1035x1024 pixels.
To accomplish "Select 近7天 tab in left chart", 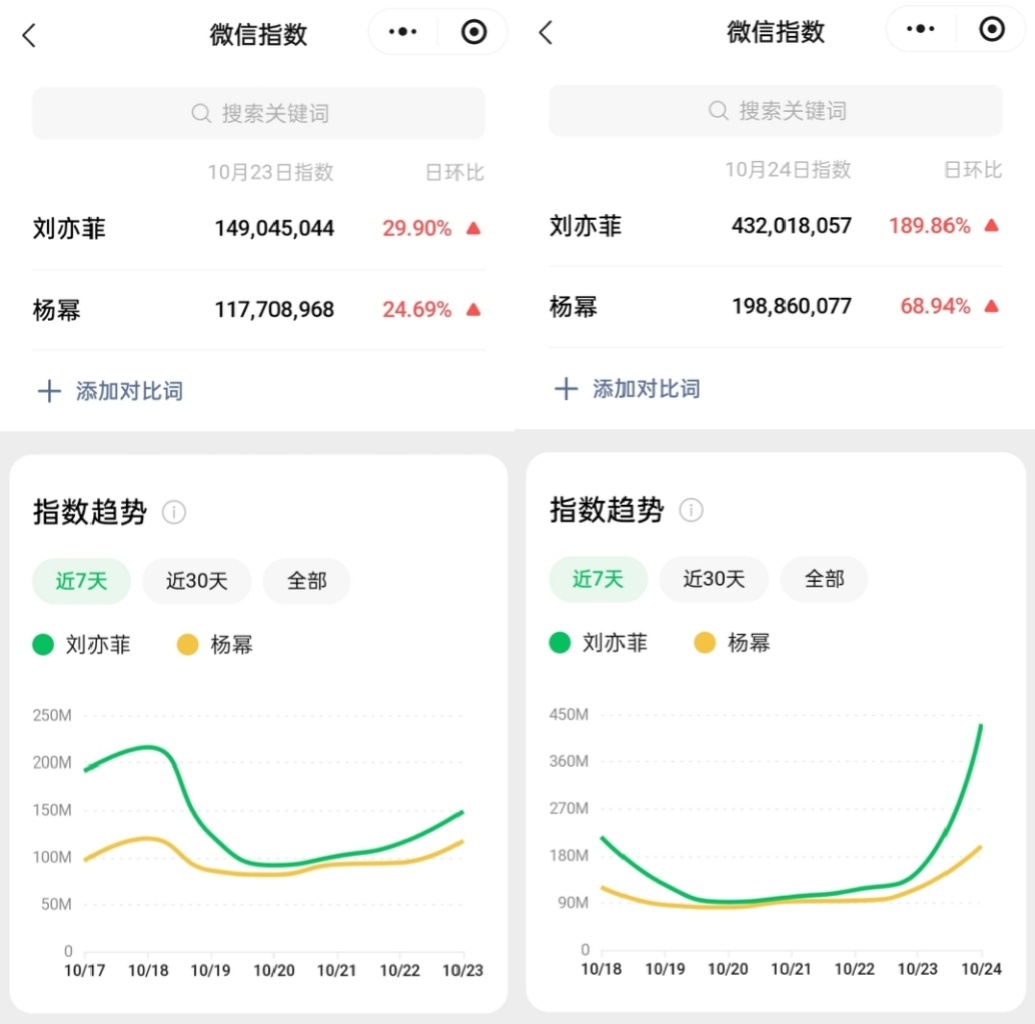I will click(81, 581).
